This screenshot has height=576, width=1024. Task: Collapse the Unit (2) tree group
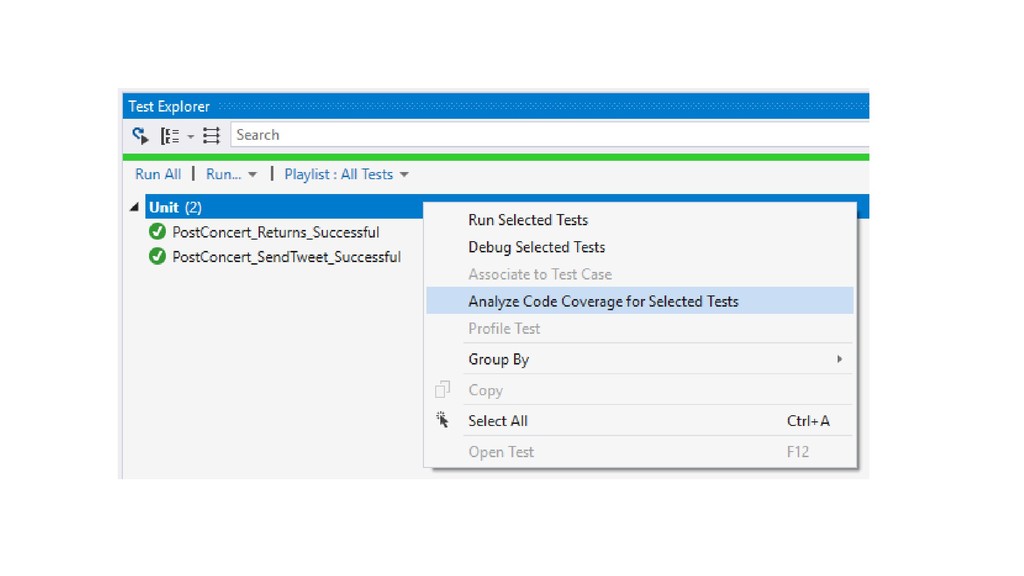(134, 207)
